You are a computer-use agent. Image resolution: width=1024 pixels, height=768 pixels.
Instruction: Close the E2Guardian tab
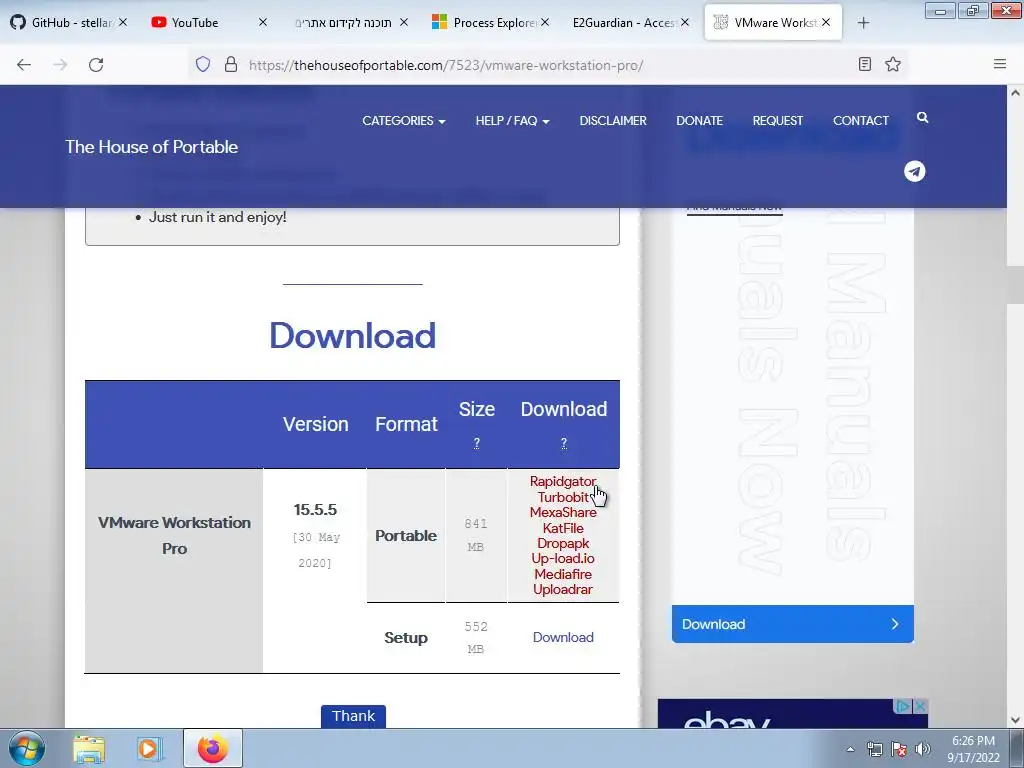coord(684,22)
